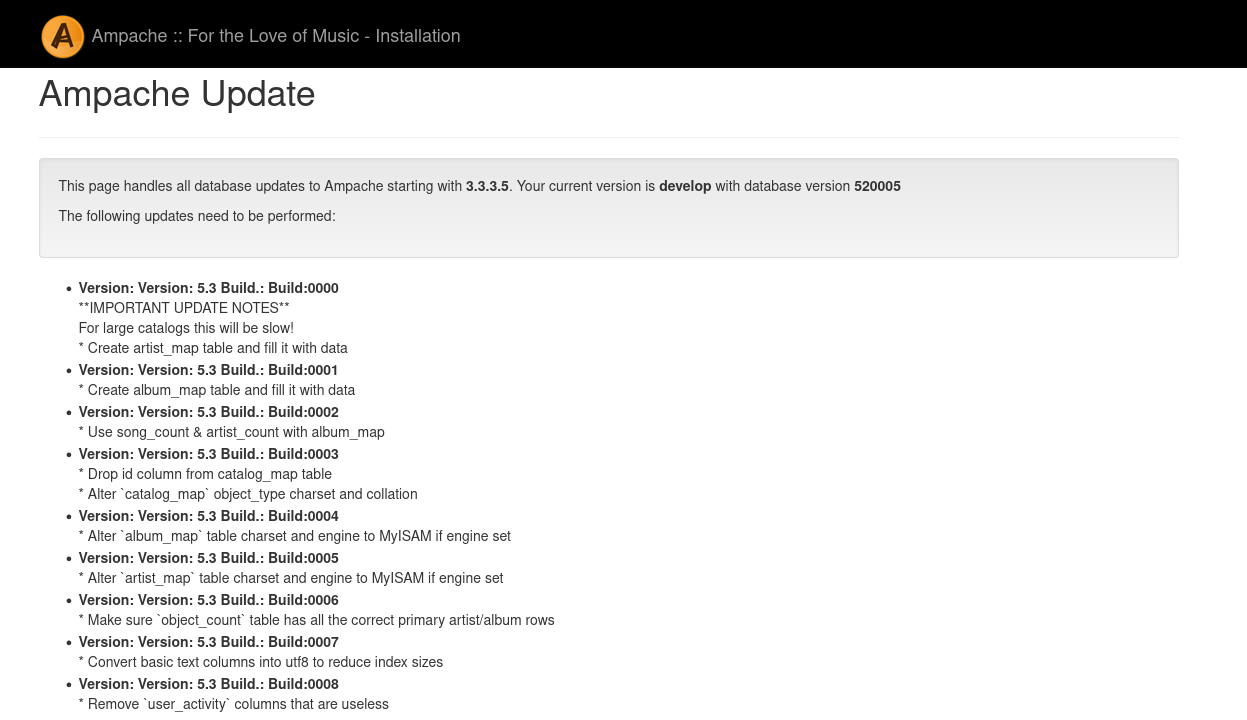
Task: Click 'The following updates need to be performed' text
Action: 197,216
